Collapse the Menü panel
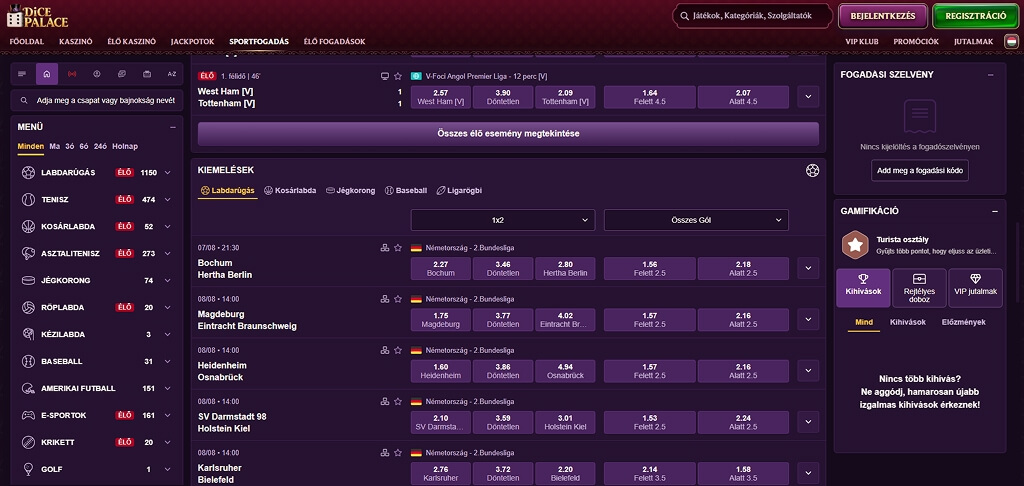The image size is (1024, 486). coord(172,127)
